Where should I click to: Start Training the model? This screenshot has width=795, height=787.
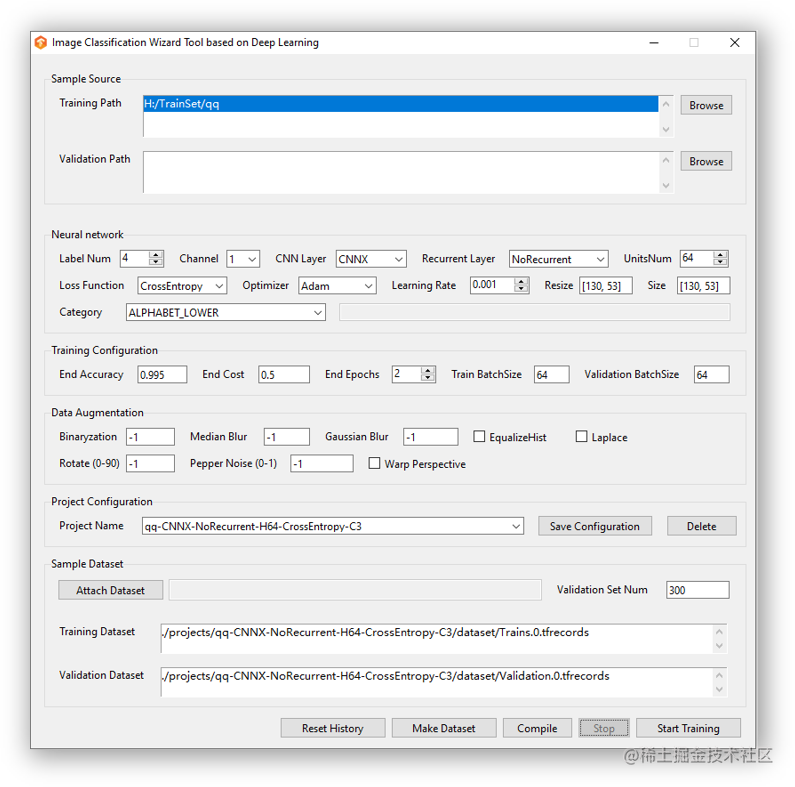[689, 729]
